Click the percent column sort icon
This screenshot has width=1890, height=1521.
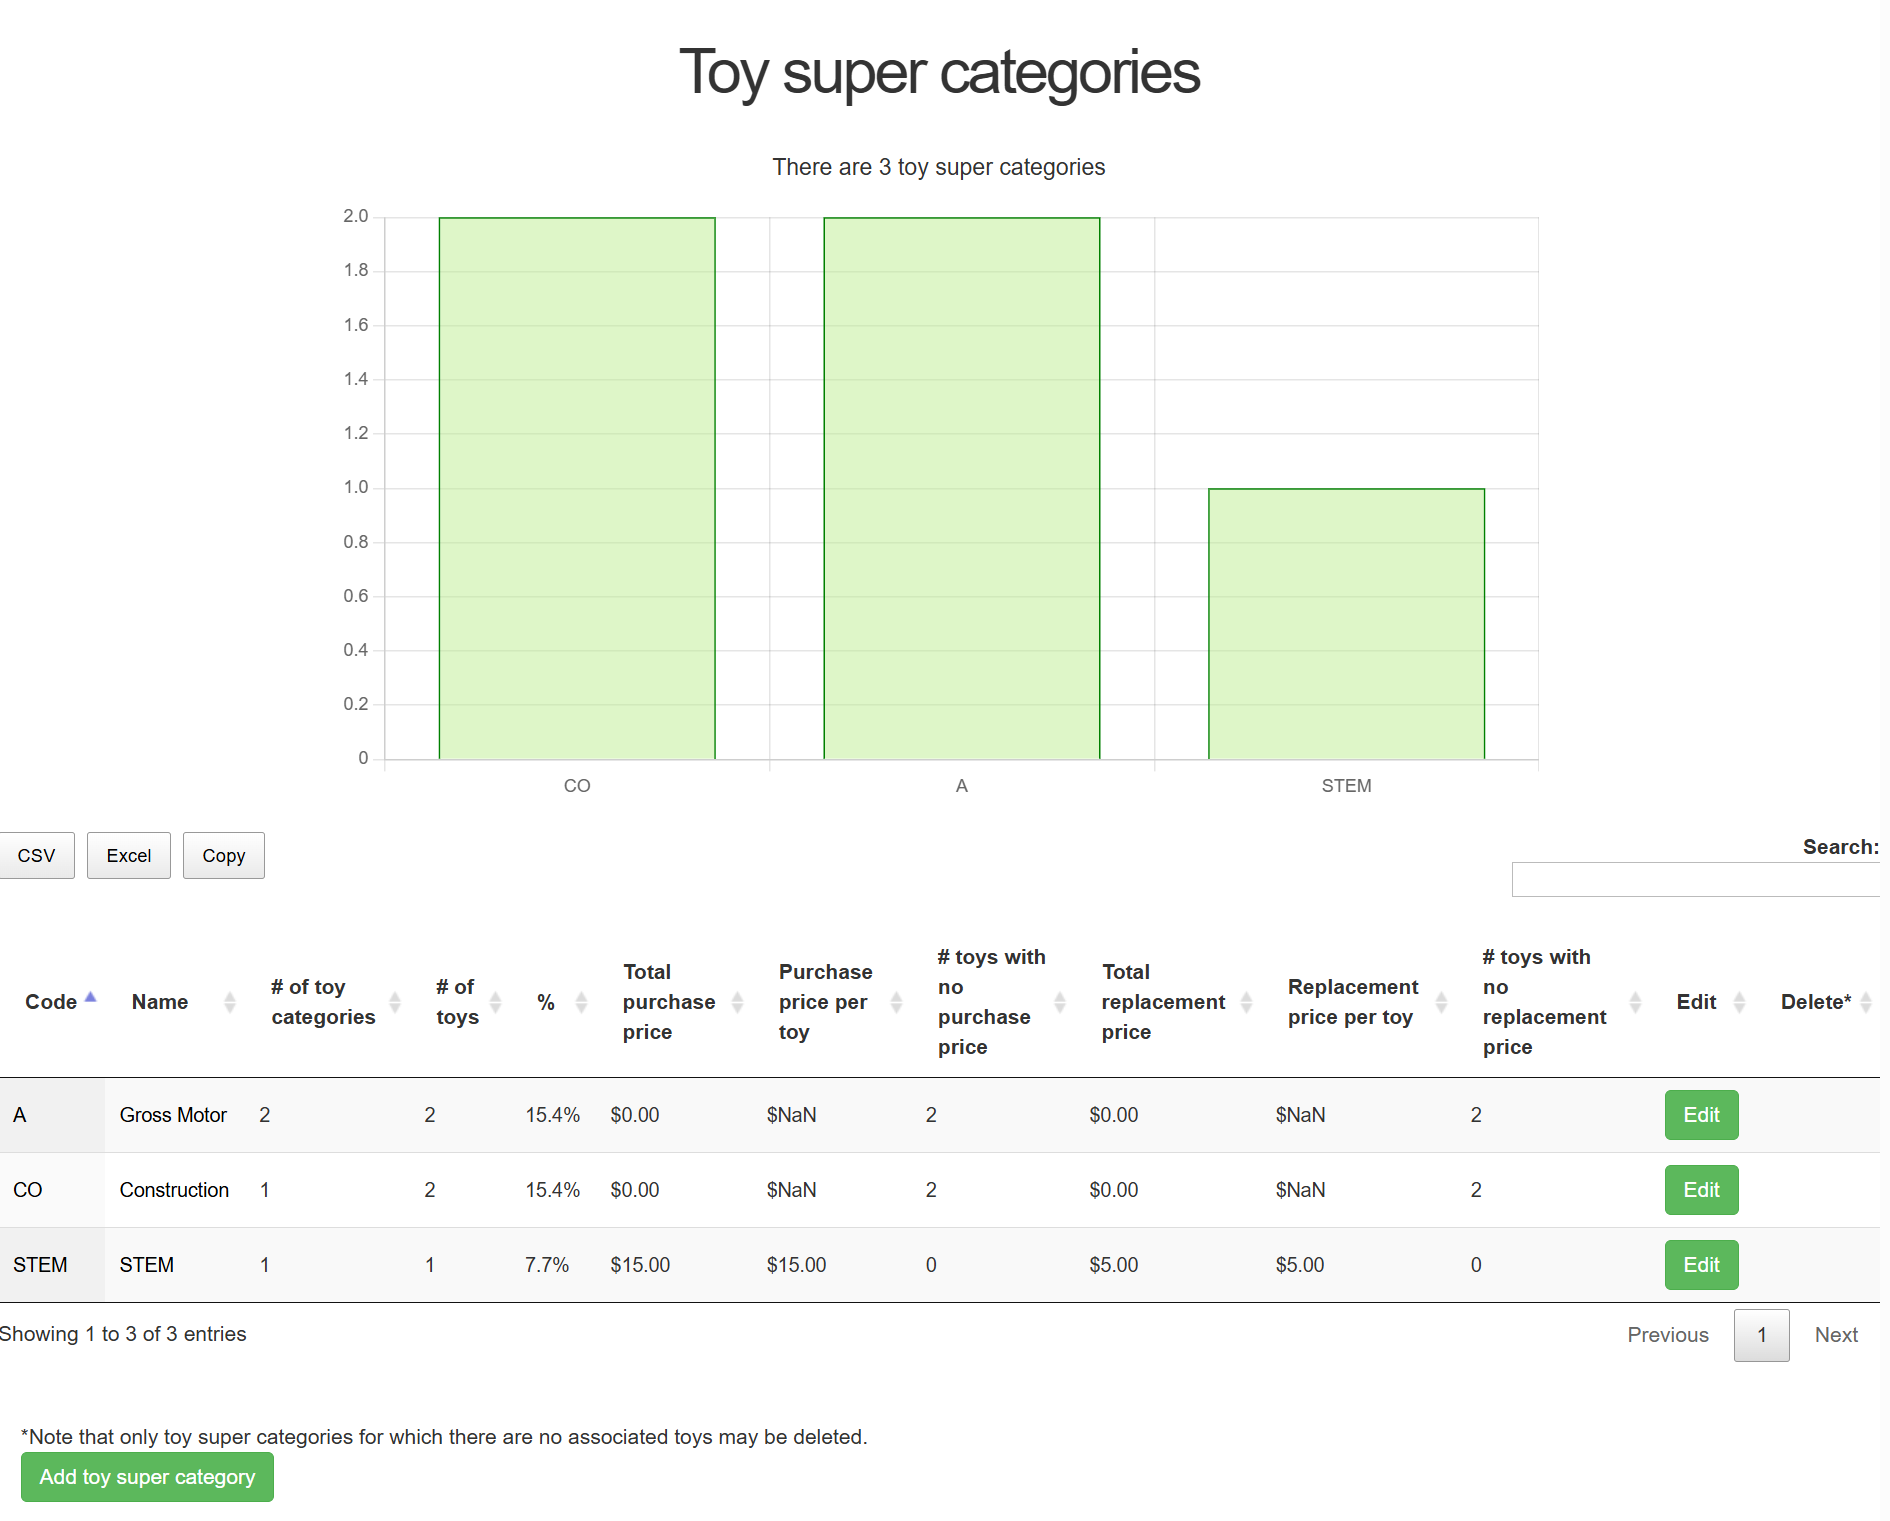pyautogui.click(x=581, y=1002)
